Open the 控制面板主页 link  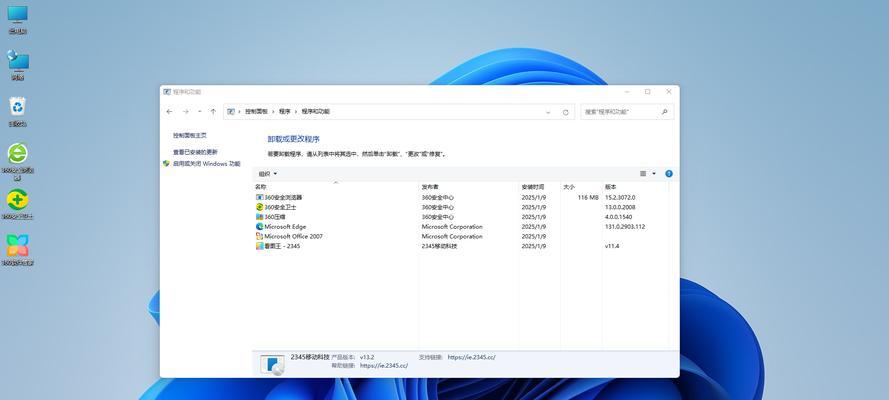point(190,136)
